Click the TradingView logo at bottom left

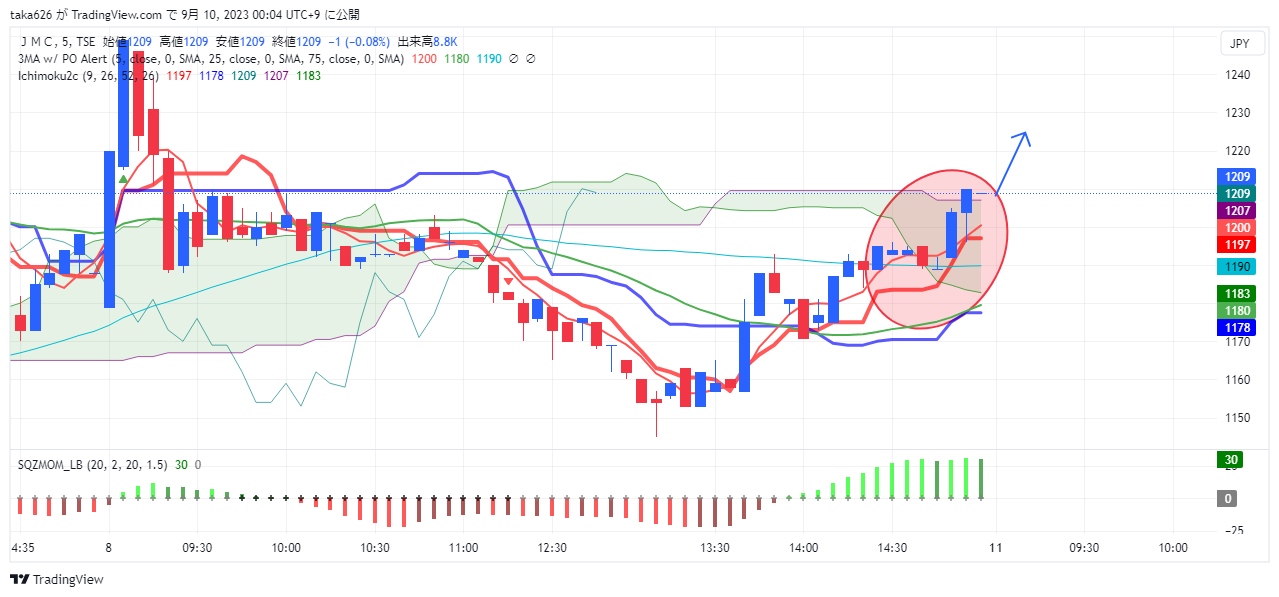57,580
